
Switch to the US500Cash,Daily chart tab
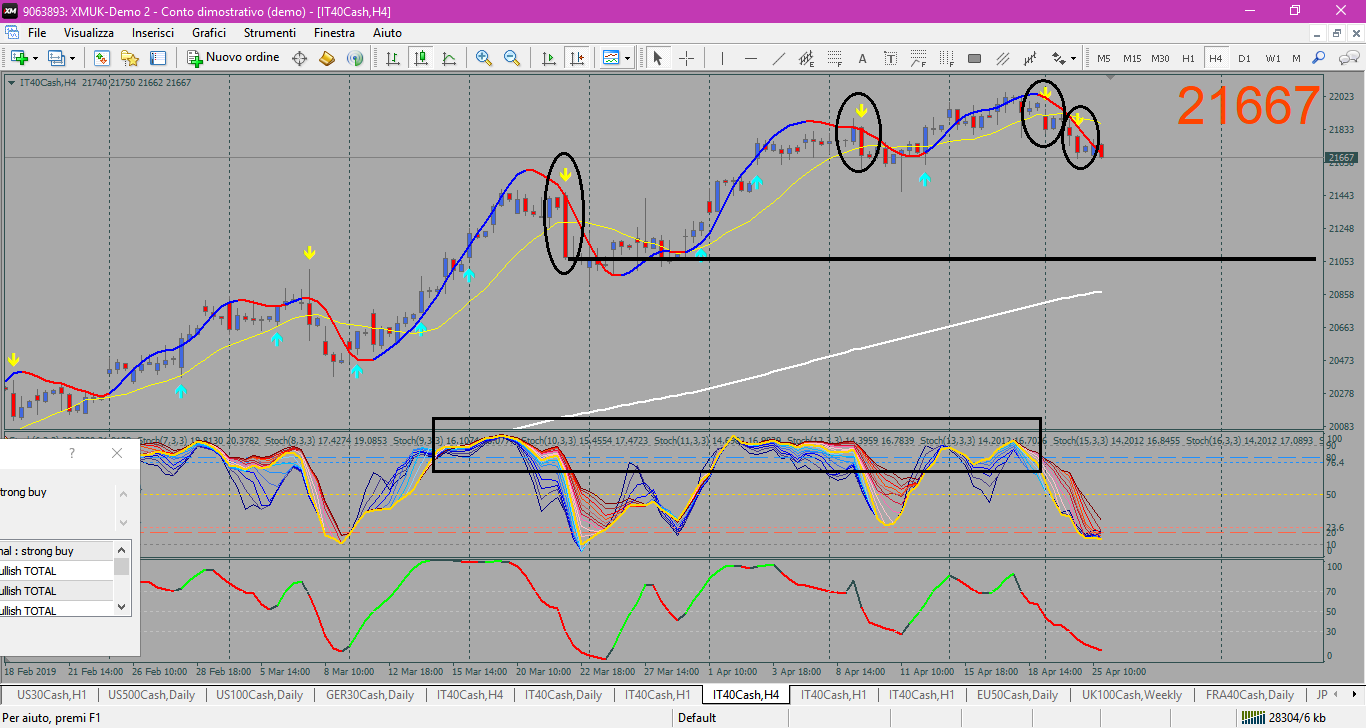[x=152, y=694]
